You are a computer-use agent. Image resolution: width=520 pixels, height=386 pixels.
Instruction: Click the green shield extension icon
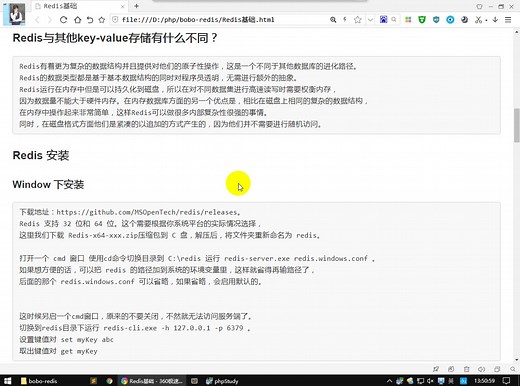[x=422, y=20]
